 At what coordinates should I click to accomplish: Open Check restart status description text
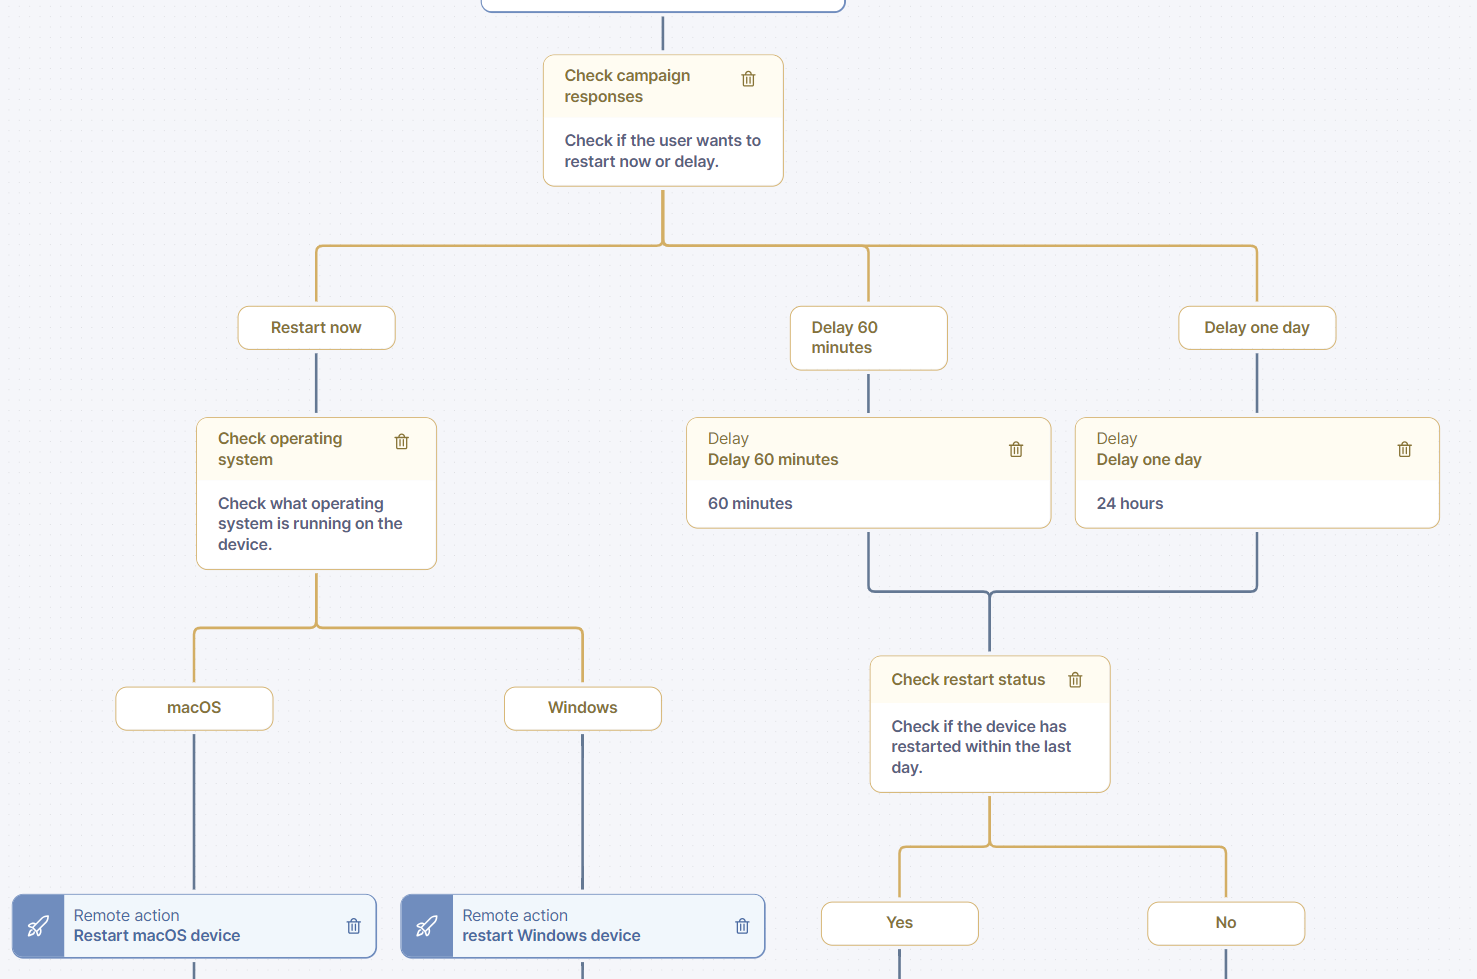(x=981, y=747)
